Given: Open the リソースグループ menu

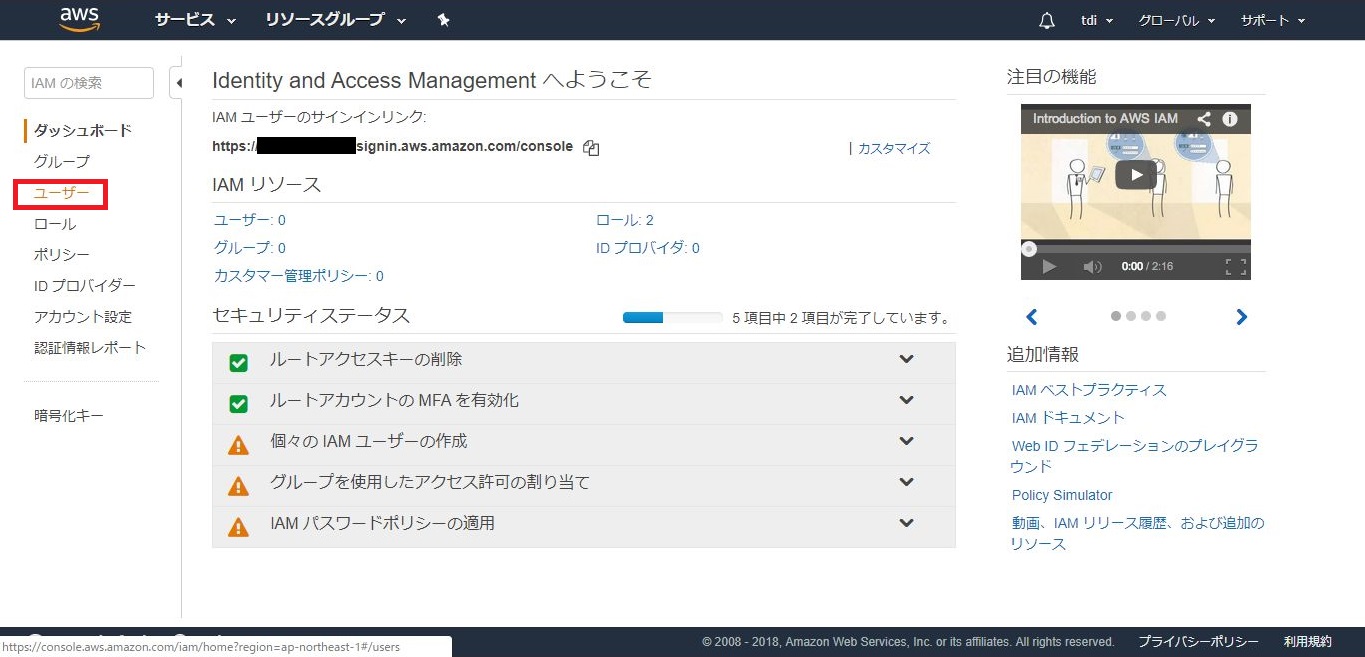Looking at the screenshot, I should coord(335,20).
